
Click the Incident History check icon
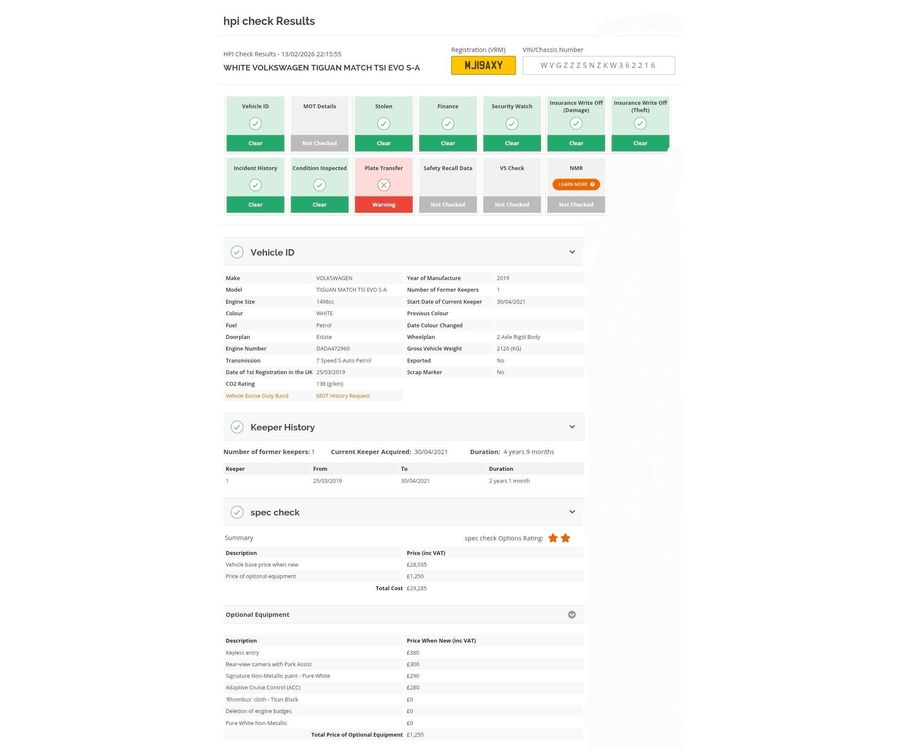coord(255,185)
